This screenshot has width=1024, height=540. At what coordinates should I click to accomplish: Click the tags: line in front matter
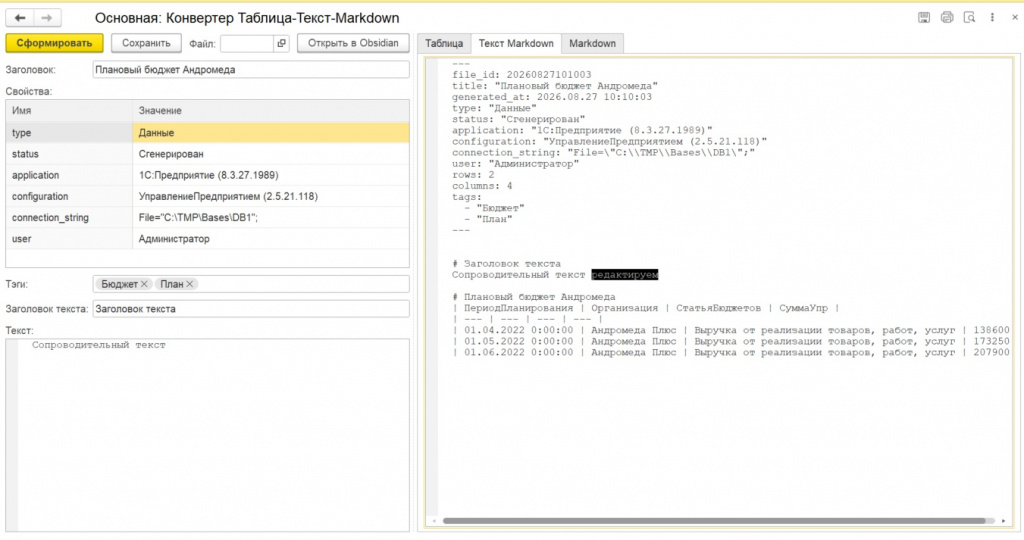467,197
